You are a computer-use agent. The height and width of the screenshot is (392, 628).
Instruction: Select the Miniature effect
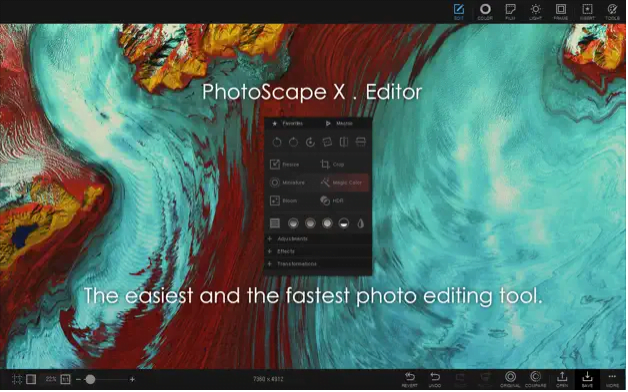click(288, 183)
